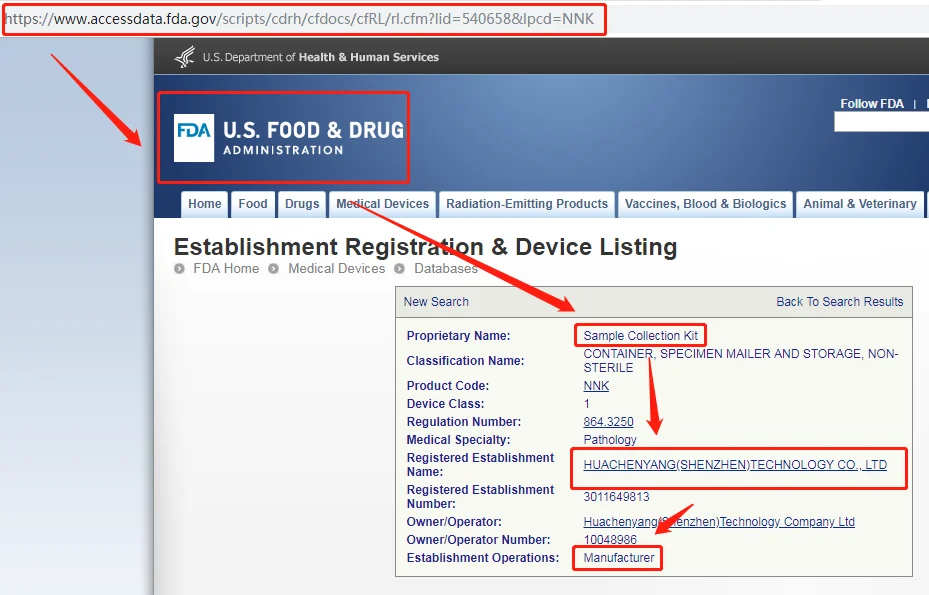The image size is (929, 595).
Task: Select owner/operator number 10048986
Action: 610,540
